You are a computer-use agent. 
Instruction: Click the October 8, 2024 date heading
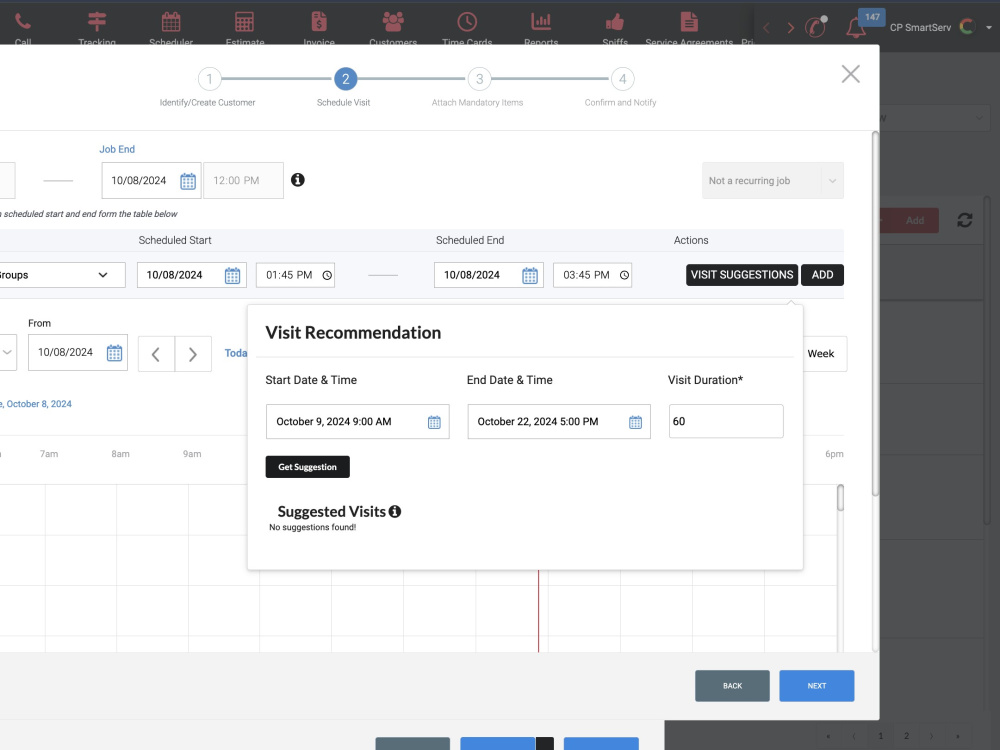(x=36, y=404)
